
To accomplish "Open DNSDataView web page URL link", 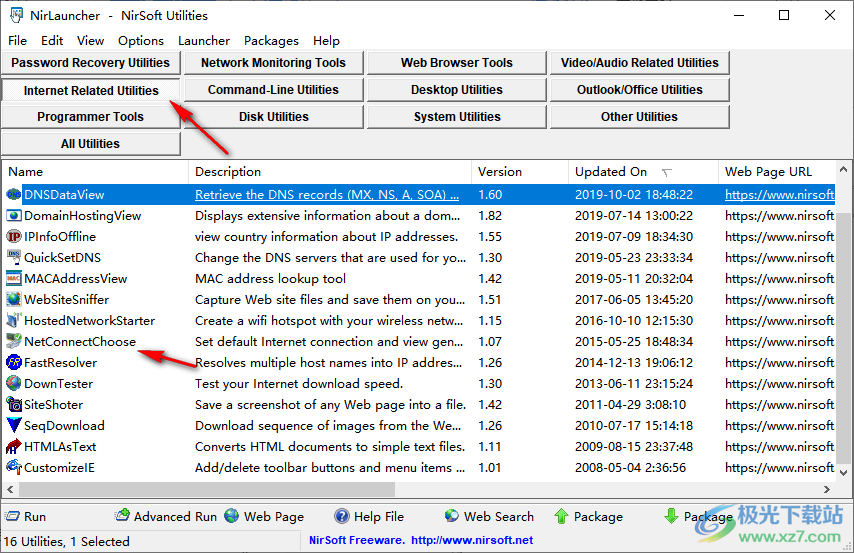I will (779, 195).
